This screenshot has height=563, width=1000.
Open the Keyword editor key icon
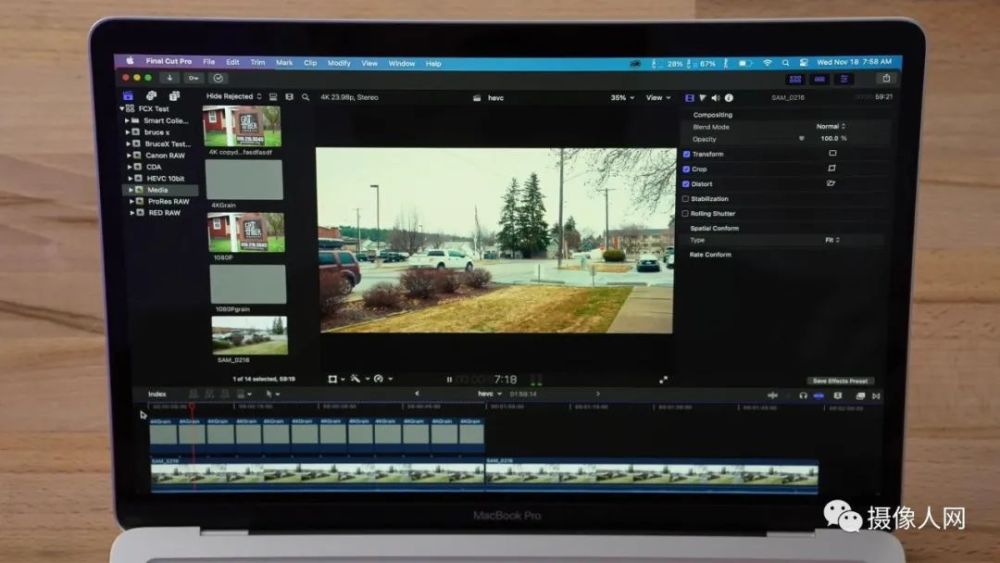pos(193,78)
